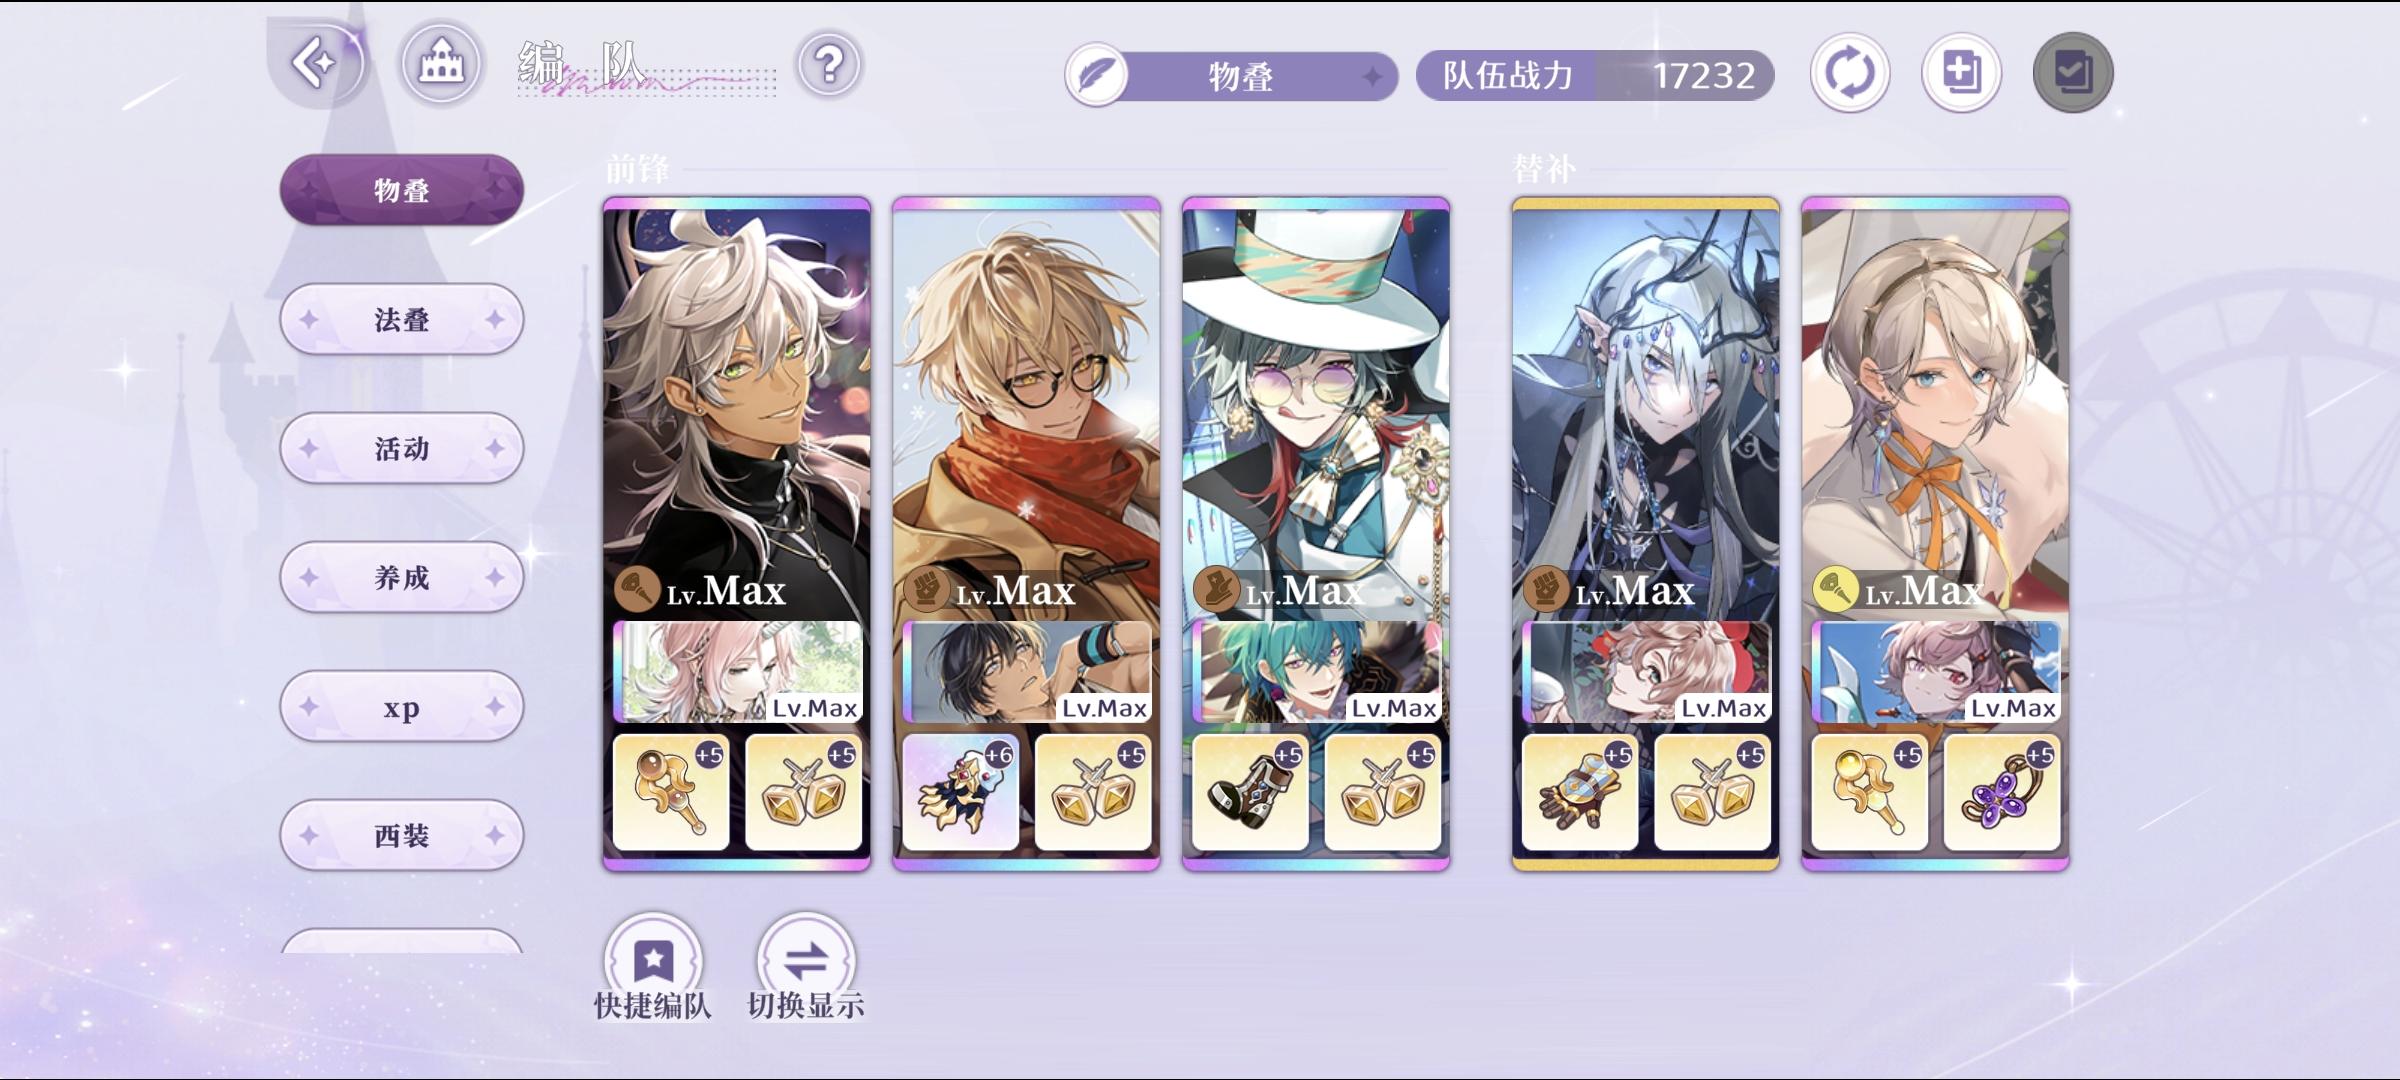Select the boots equipment slot

pyautogui.click(x=1250, y=792)
